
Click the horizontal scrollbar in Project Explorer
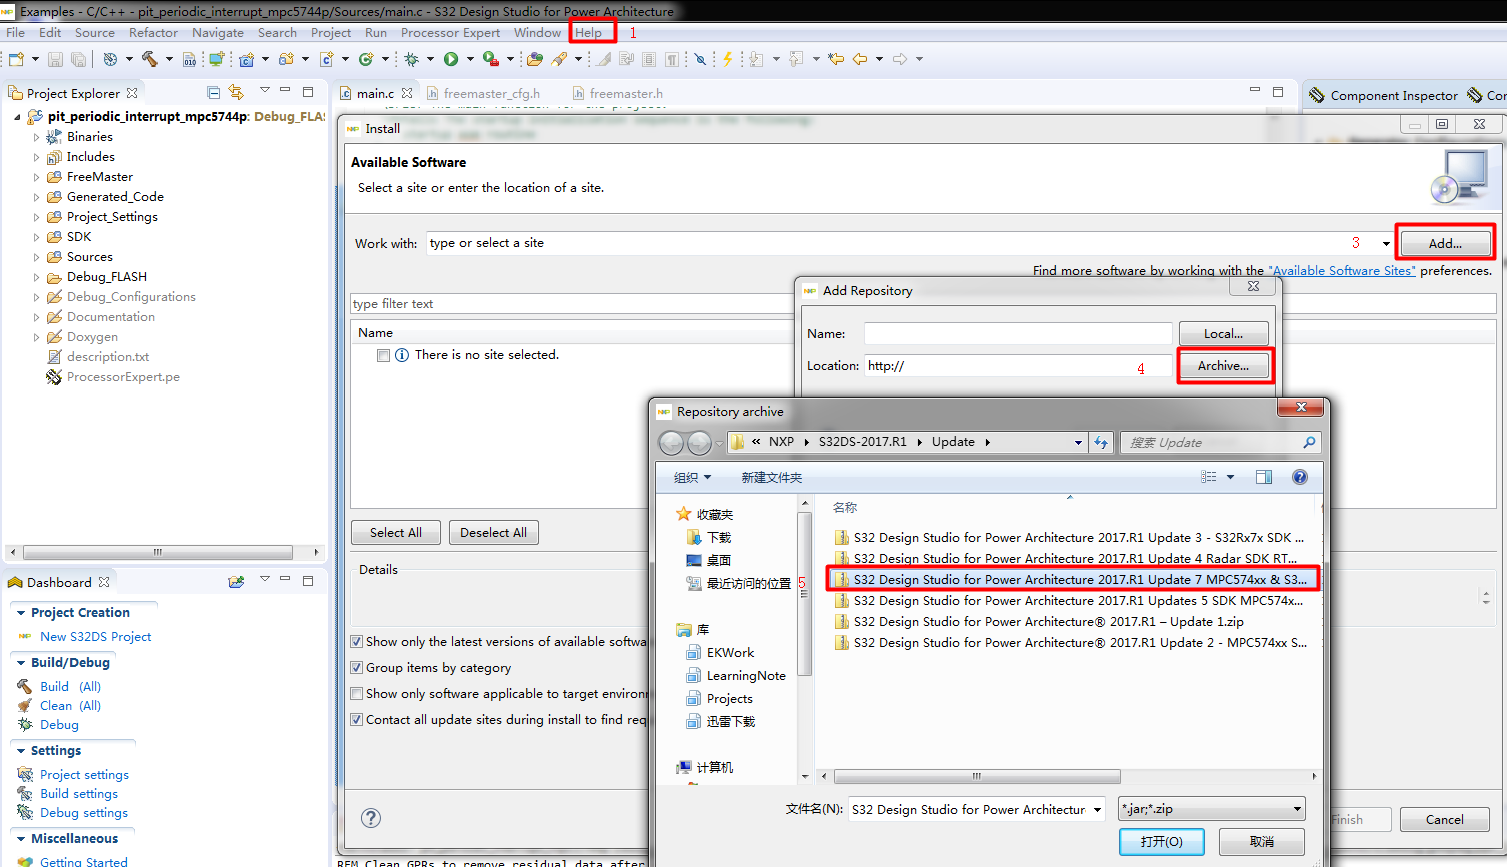(x=158, y=552)
